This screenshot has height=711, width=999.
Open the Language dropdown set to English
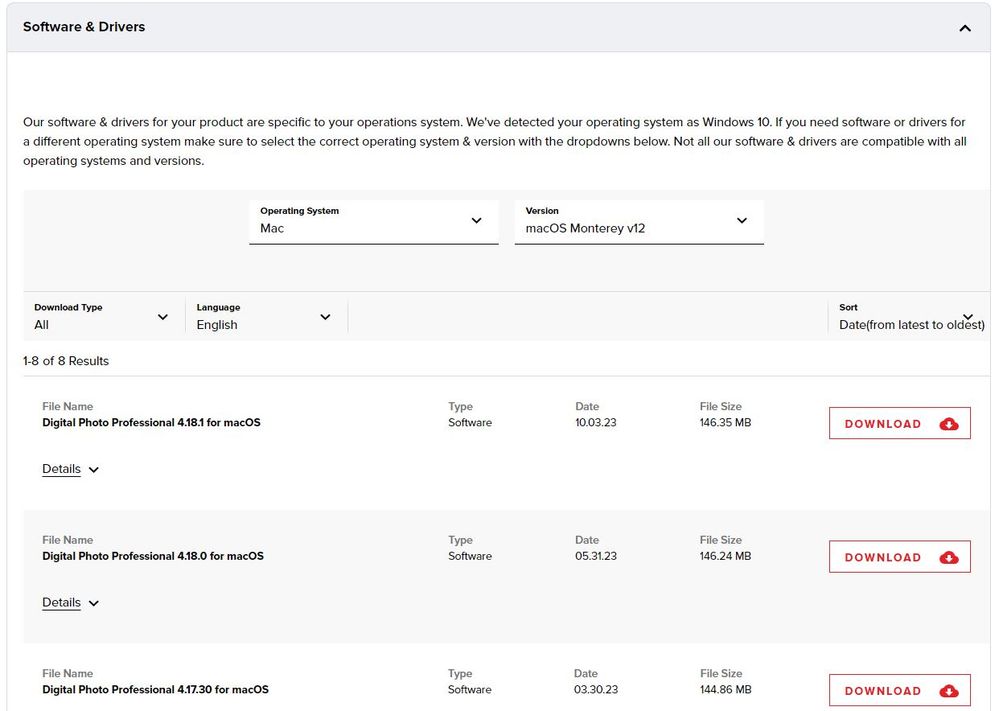coord(264,317)
